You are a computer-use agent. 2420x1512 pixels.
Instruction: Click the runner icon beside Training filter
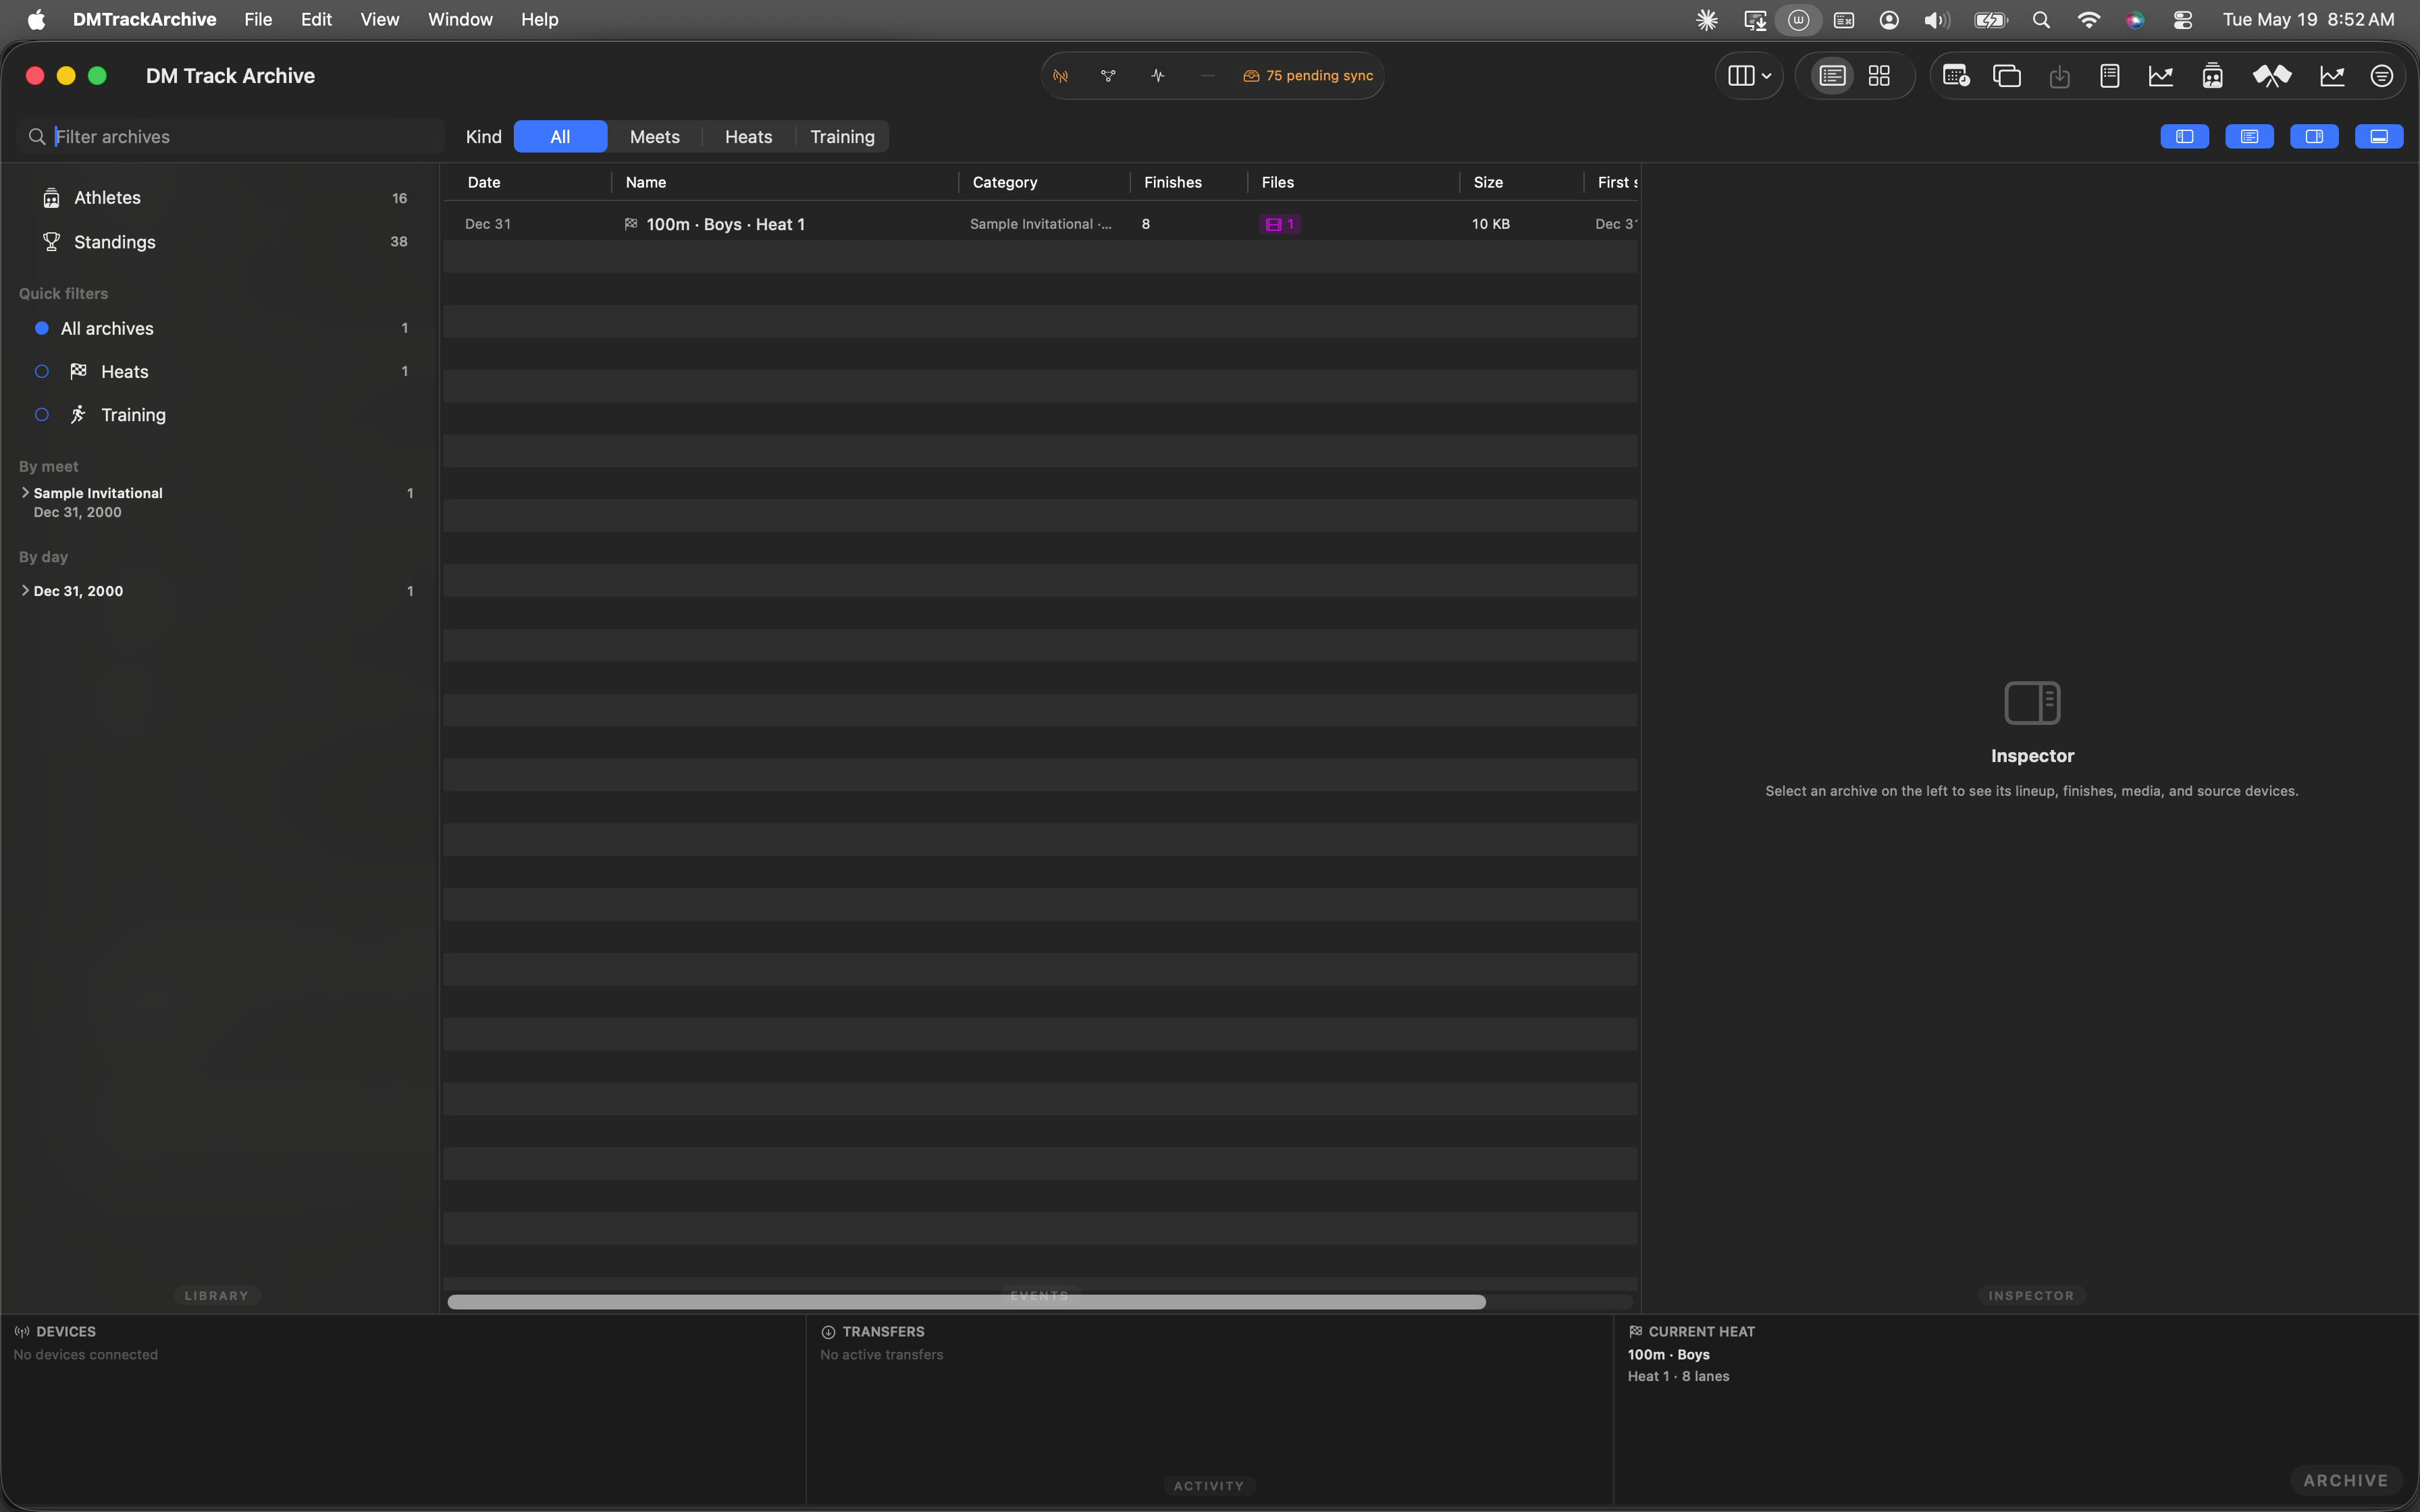[x=78, y=414]
